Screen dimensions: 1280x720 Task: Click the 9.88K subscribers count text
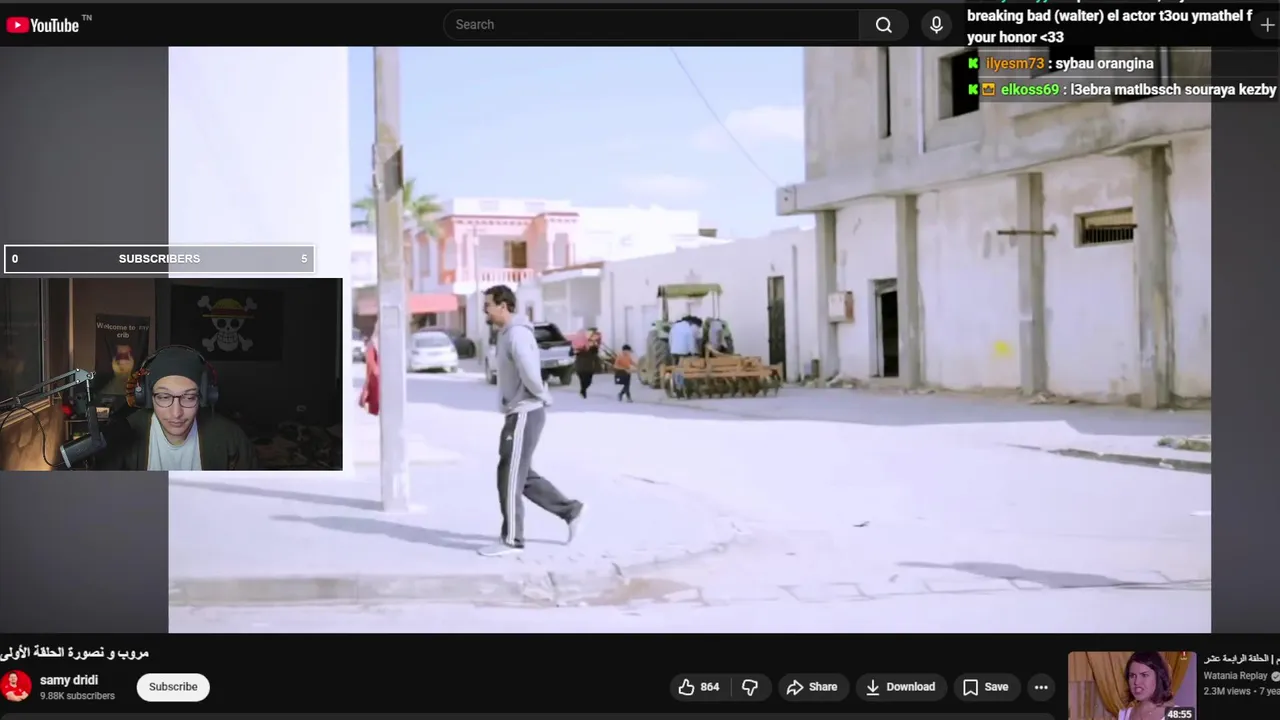coord(77,696)
